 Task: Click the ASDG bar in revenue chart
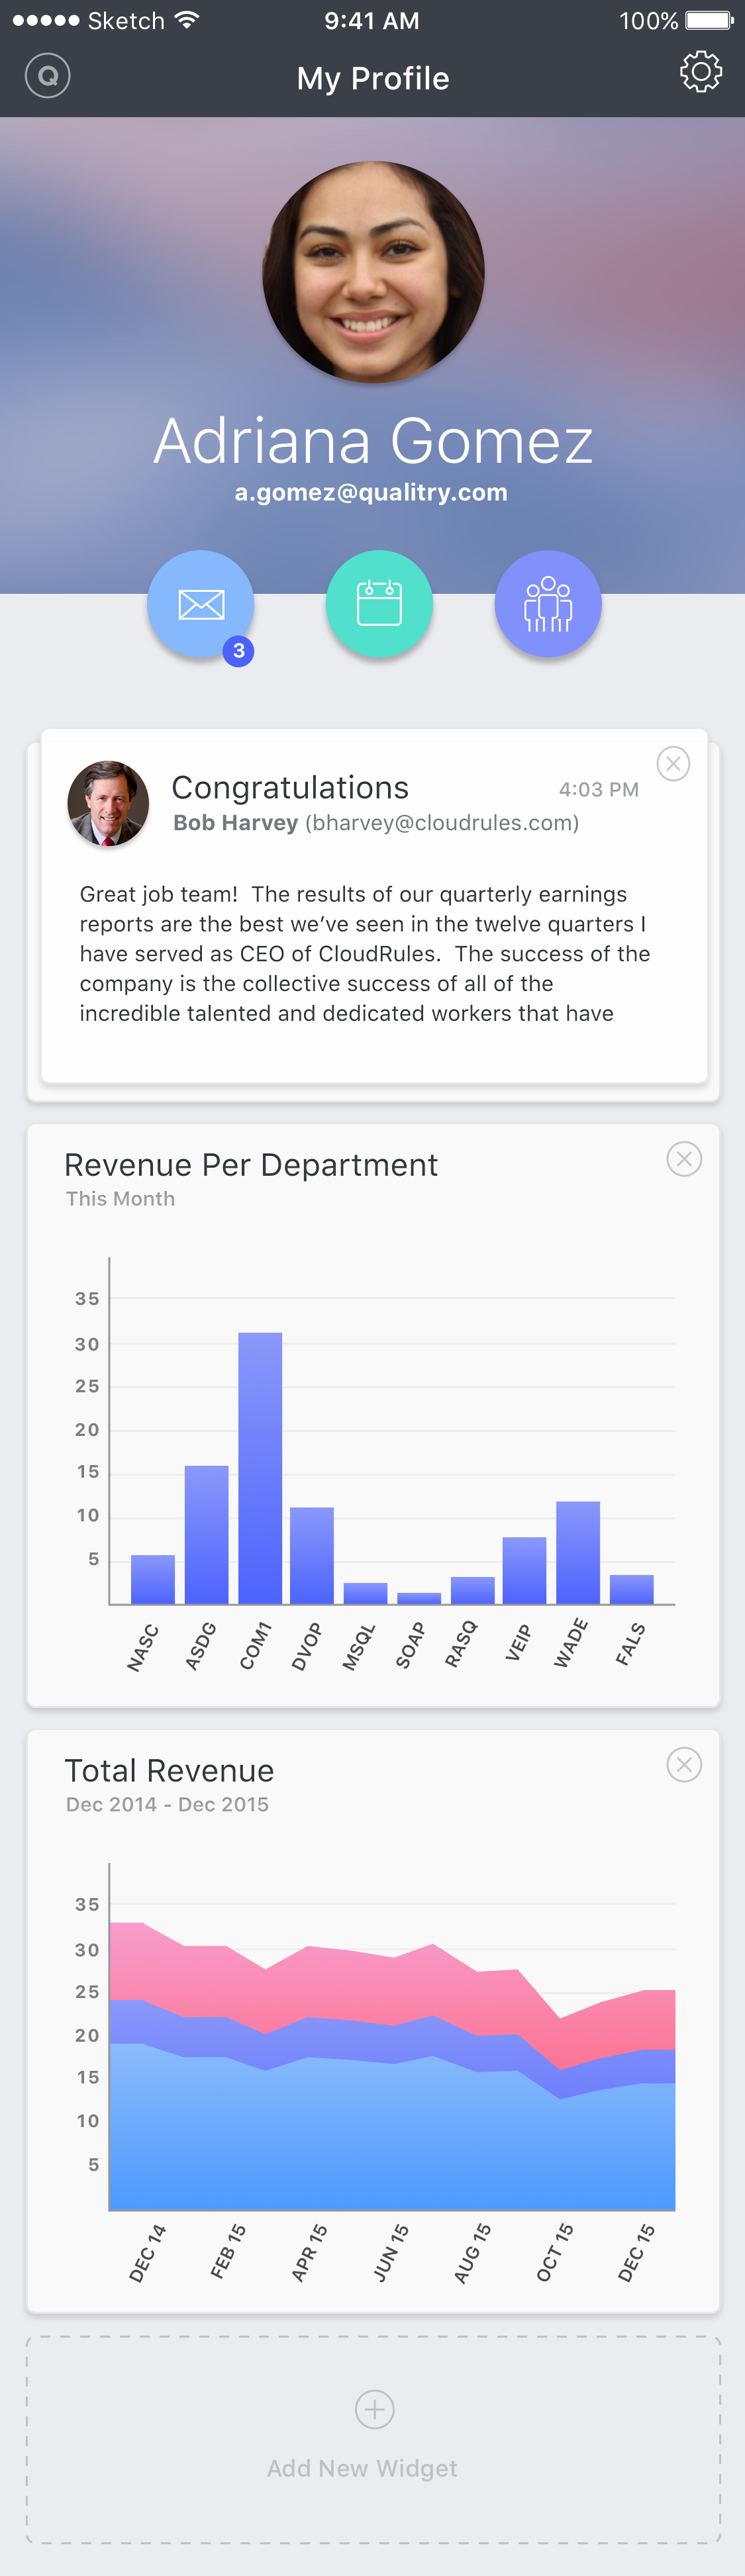(207, 1534)
